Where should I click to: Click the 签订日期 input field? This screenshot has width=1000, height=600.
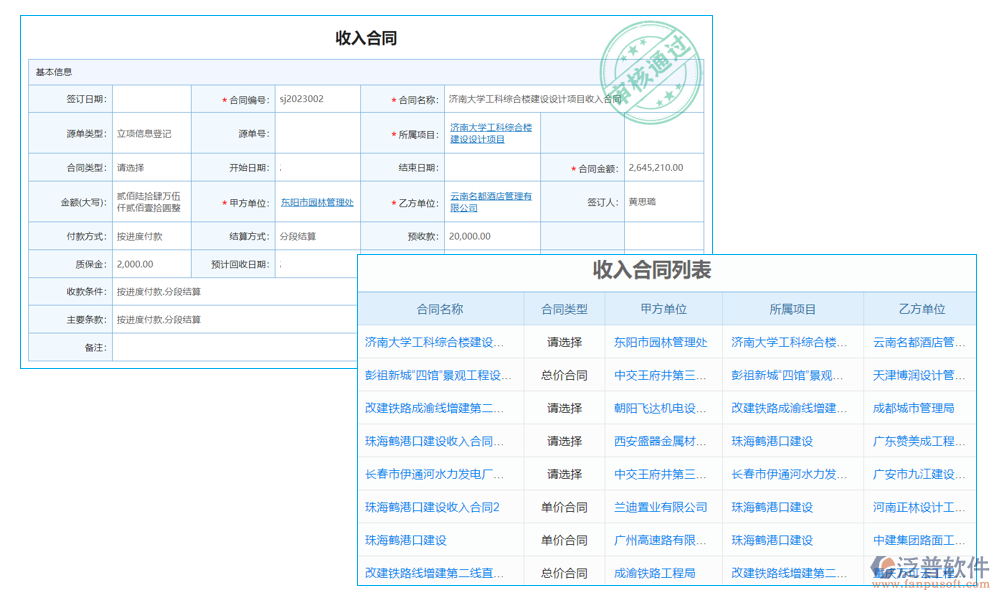150,99
